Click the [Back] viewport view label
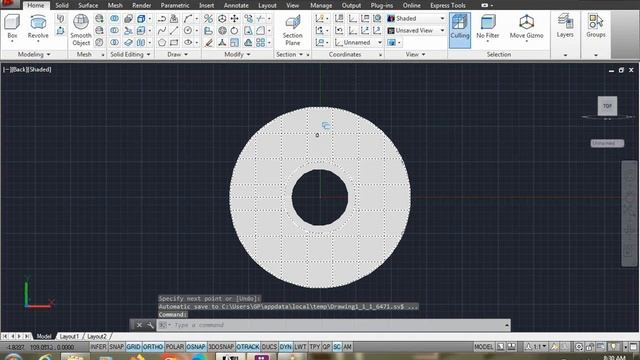Screen dimensions: 640x360 click(19, 70)
